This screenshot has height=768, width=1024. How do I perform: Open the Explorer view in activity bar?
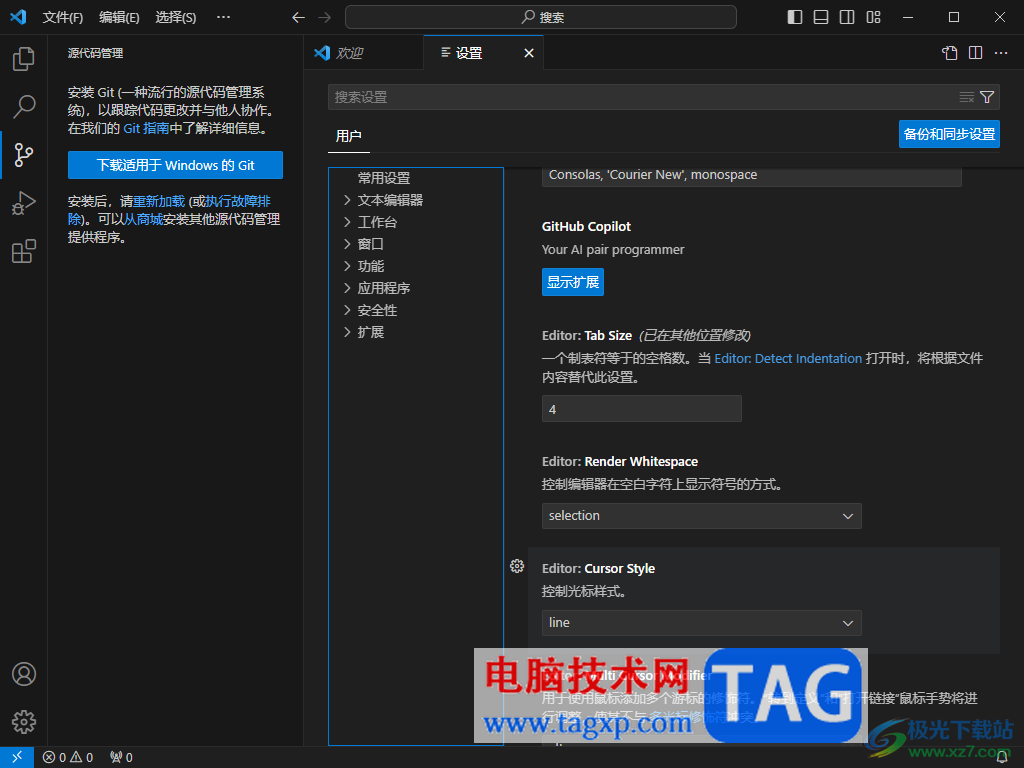(24, 59)
